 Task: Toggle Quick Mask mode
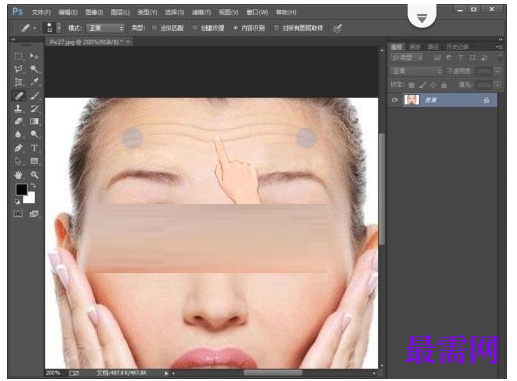click(x=18, y=214)
